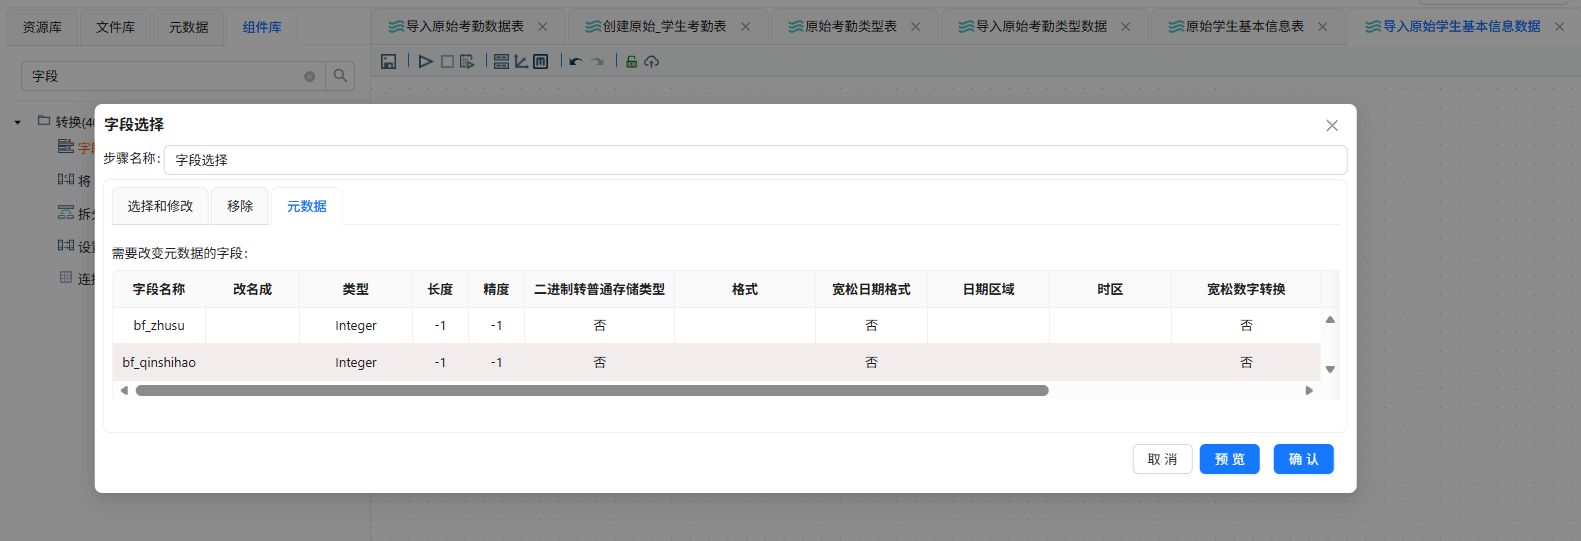Click the 确认 button
Screen dimensions: 1581x541
pos(1303,459)
